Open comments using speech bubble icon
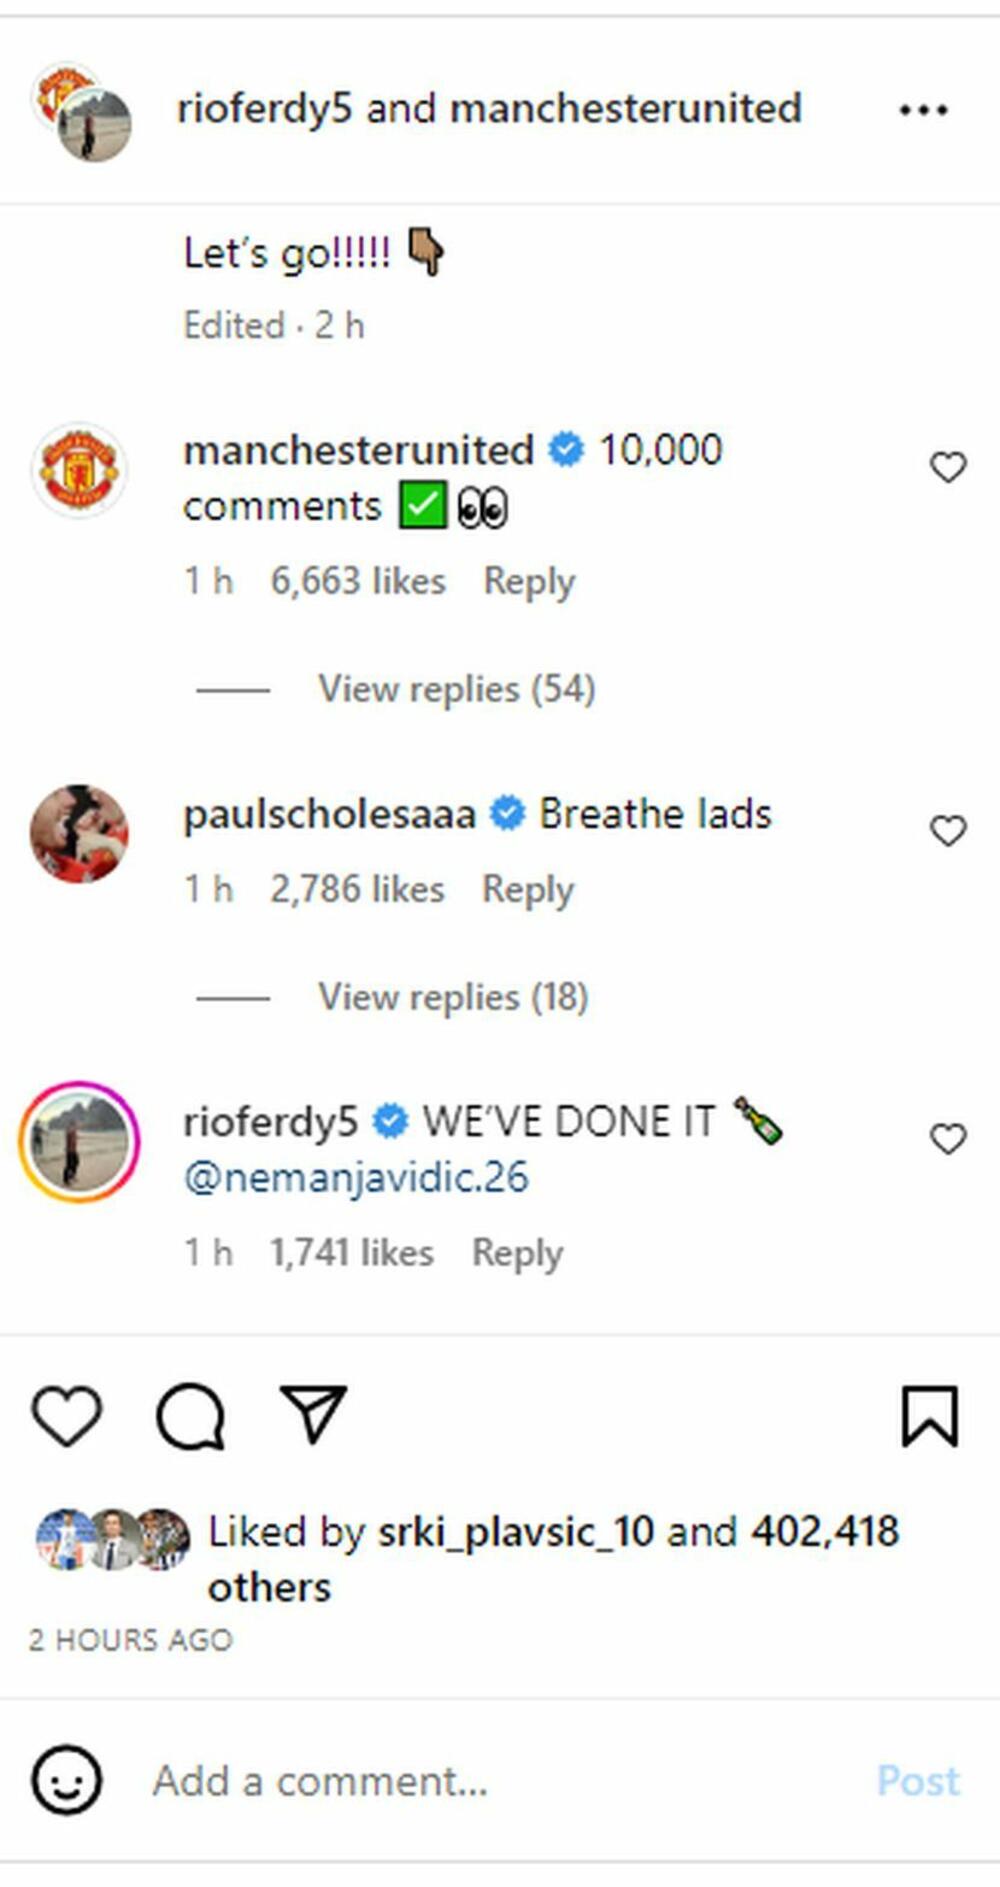 point(190,1415)
